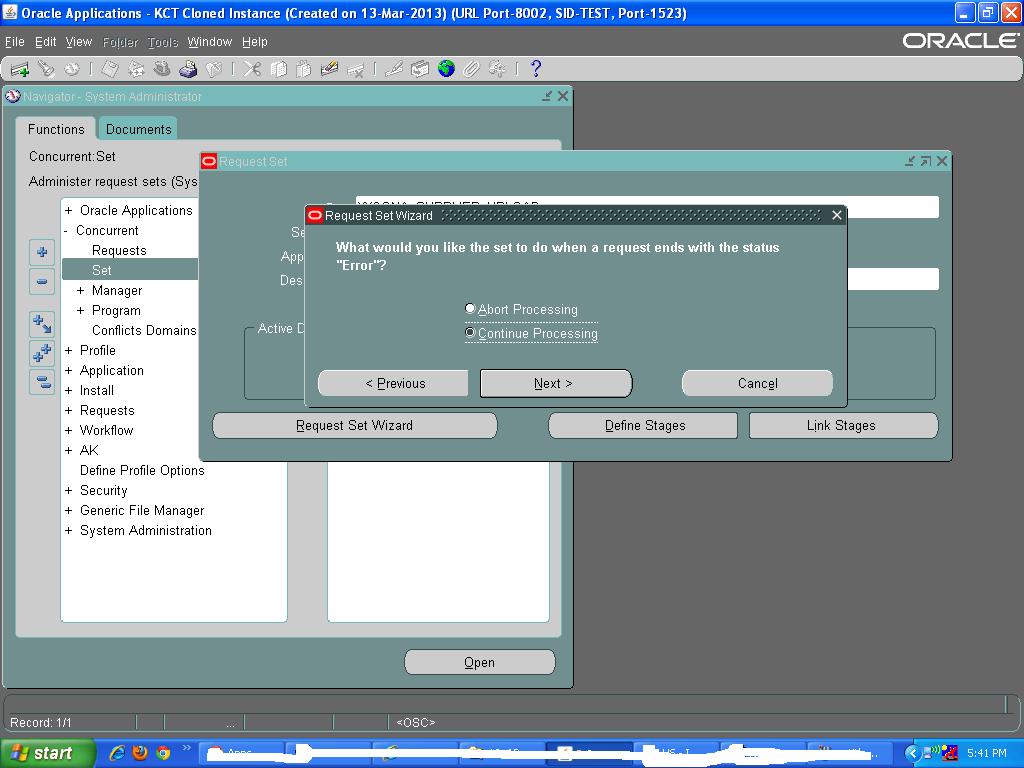Select Define Profile Options in tree
The width and height of the screenshot is (1024, 768).
click(x=142, y=471)
